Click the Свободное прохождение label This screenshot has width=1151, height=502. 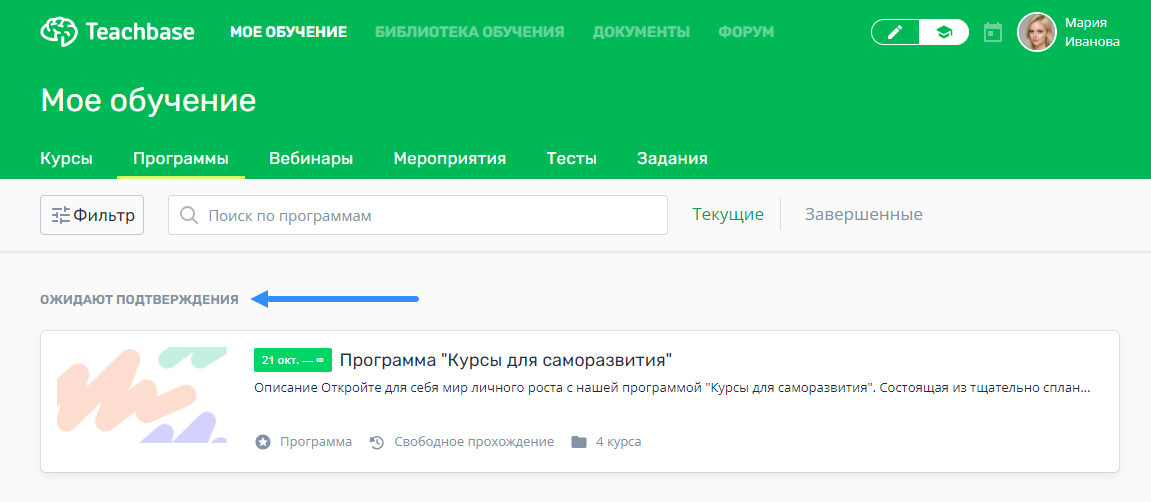(474, 442)
